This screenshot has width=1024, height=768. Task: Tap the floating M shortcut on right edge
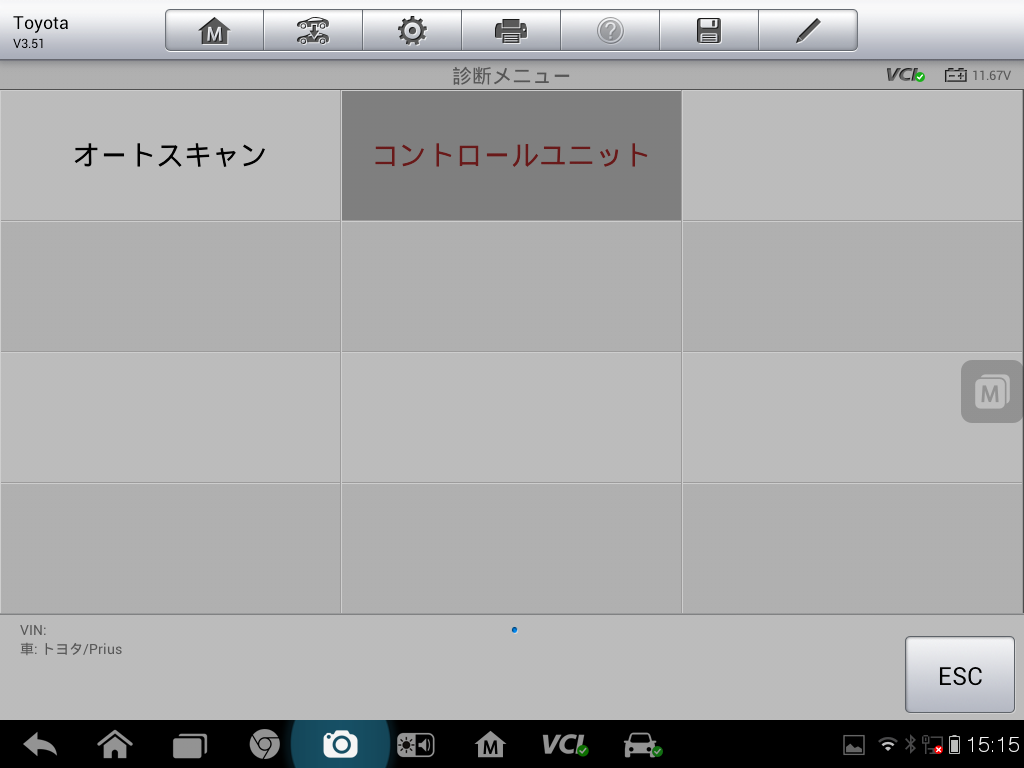[x=991, y=392]
